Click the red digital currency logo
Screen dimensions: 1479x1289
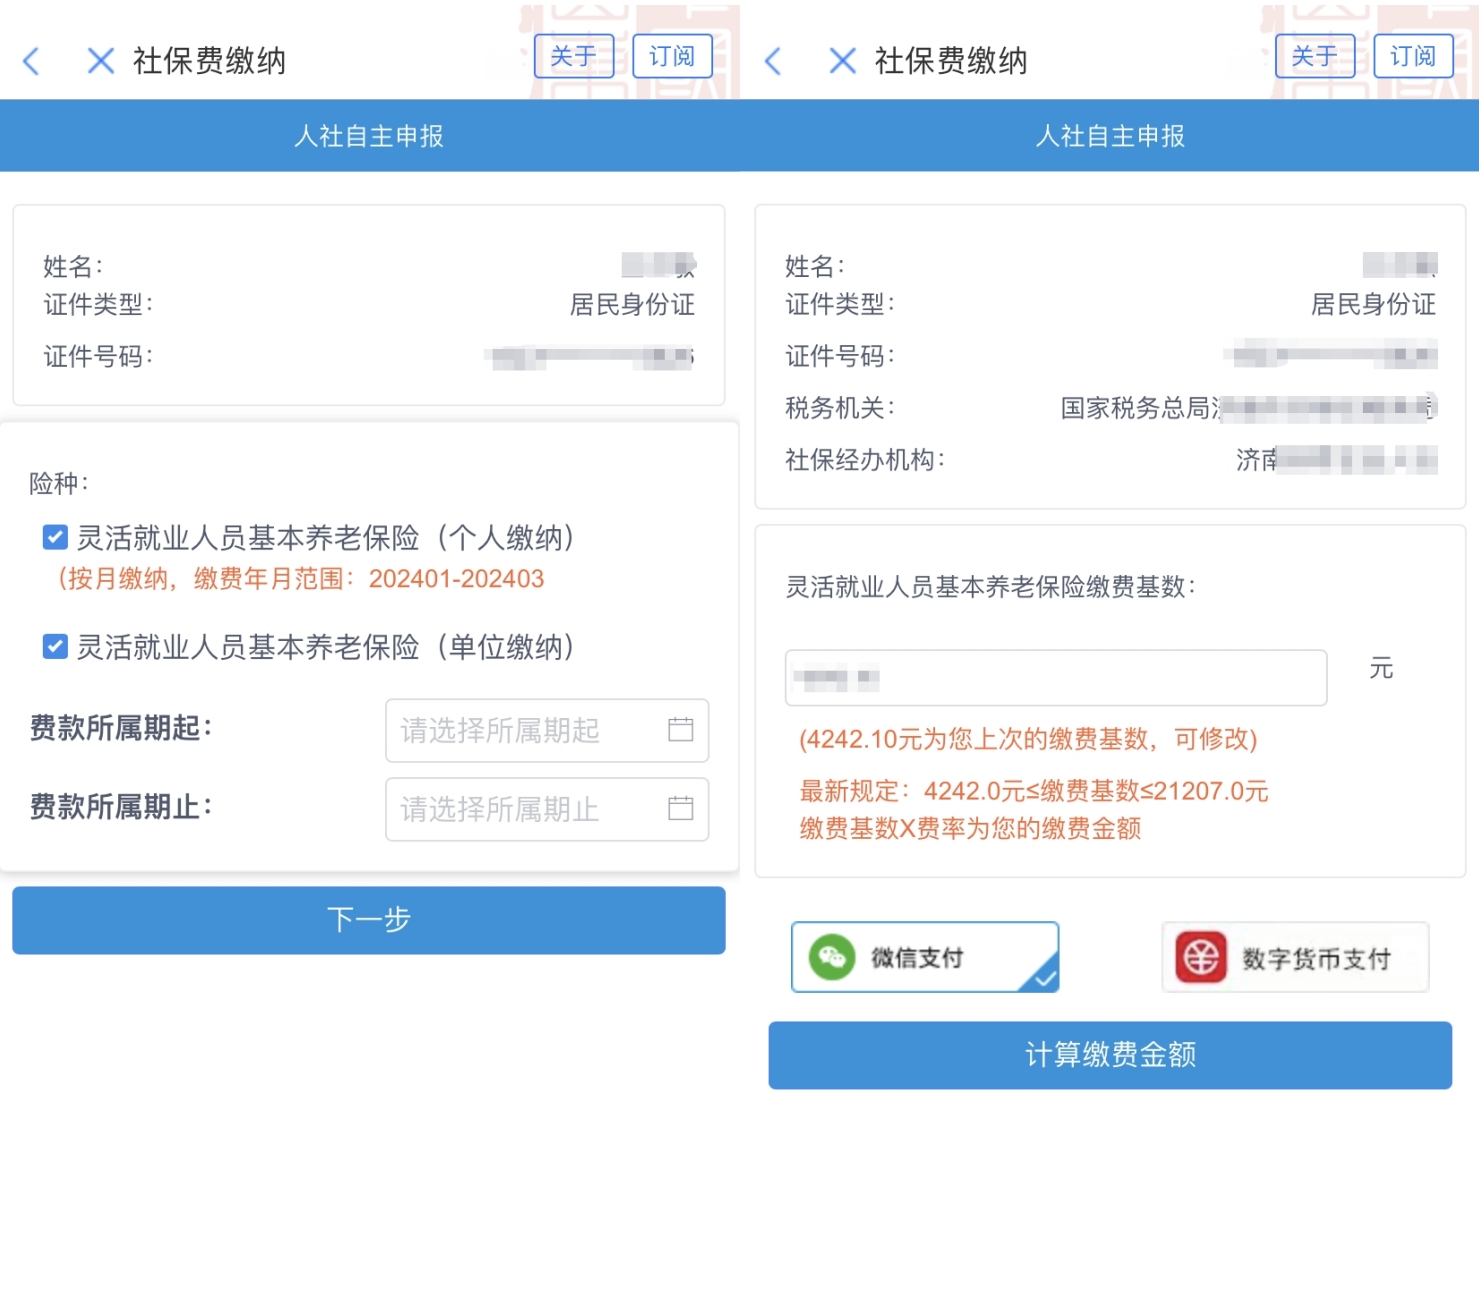[1201, 958]
